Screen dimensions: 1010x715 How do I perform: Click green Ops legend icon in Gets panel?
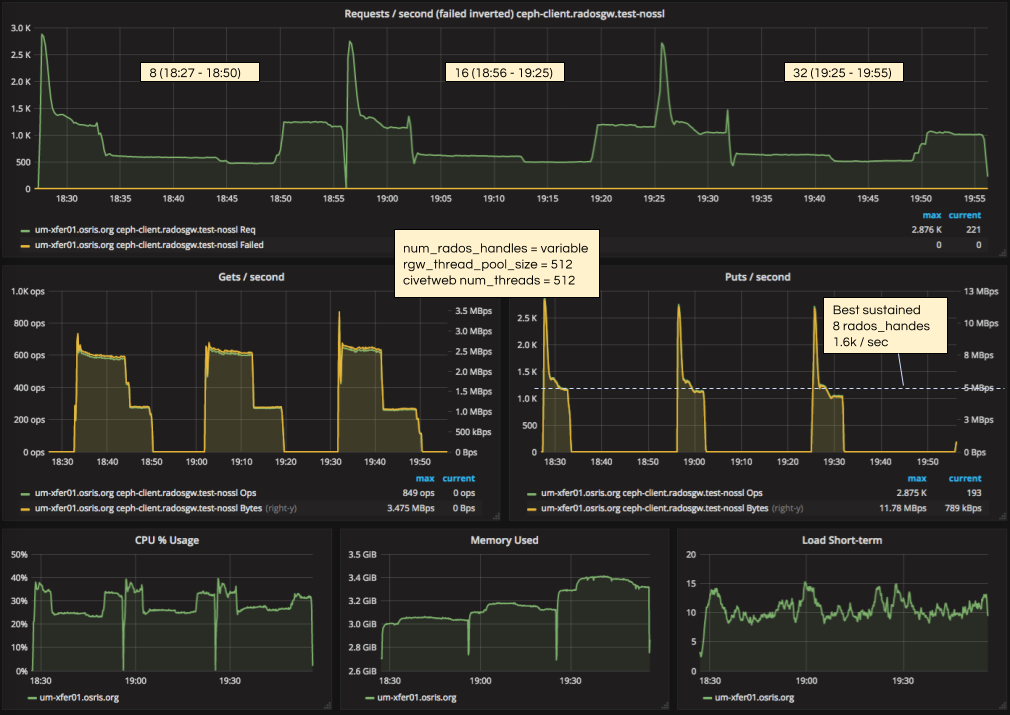pos(24,493)
